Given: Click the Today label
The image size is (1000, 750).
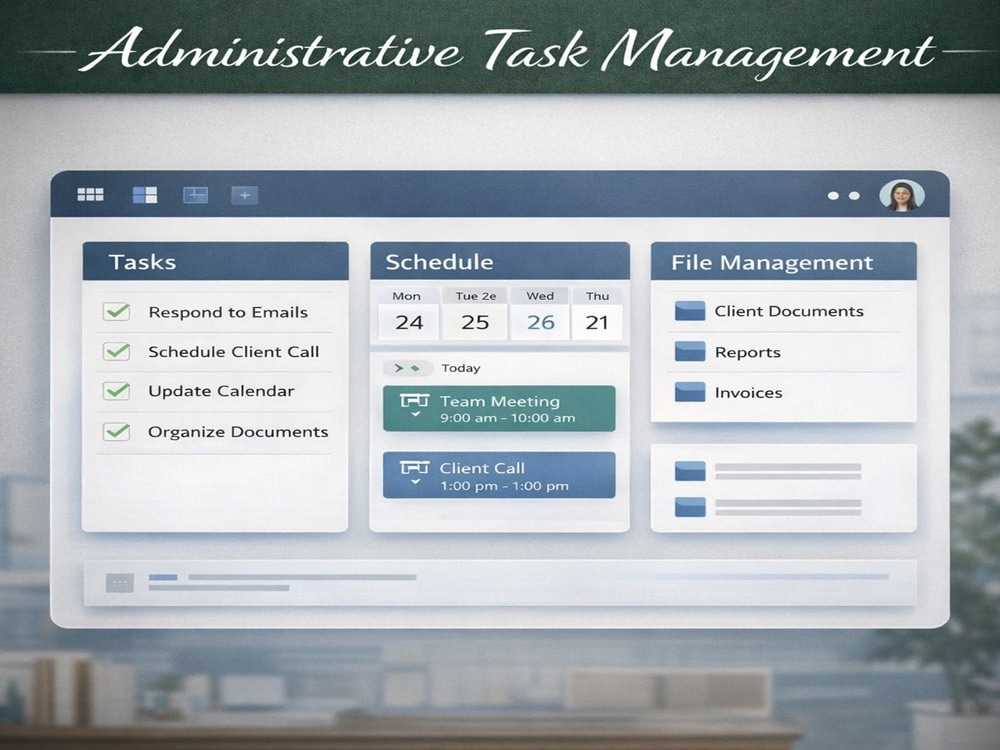Looking at the screenshot, I should tap(460, 368).
